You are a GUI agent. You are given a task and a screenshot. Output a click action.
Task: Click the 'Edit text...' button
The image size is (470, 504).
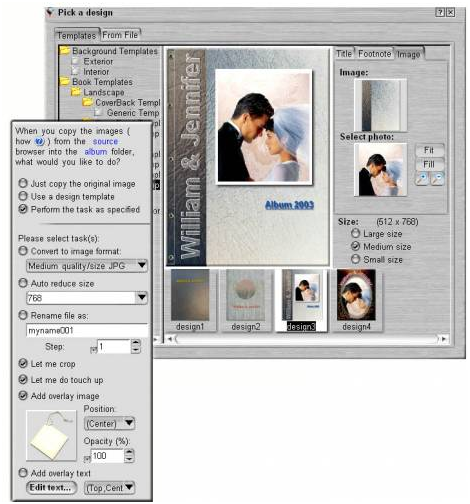click(x=51, y=488)
